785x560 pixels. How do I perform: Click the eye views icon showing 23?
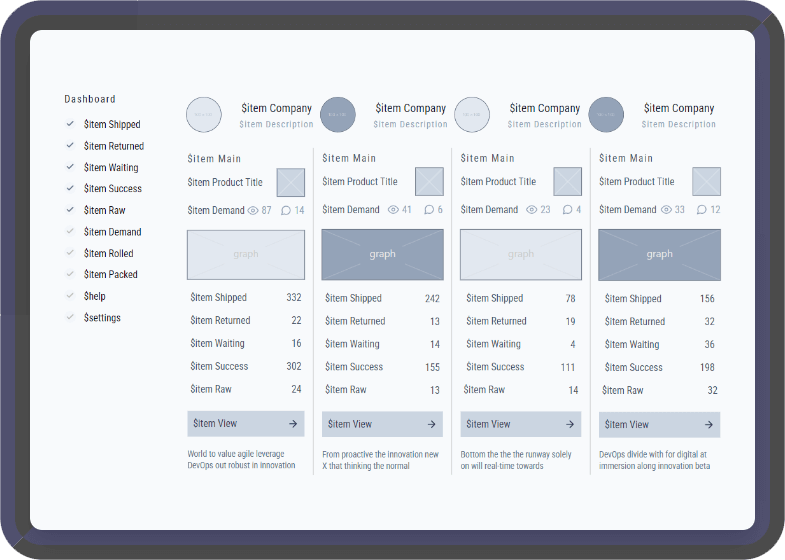click(531, 210)
